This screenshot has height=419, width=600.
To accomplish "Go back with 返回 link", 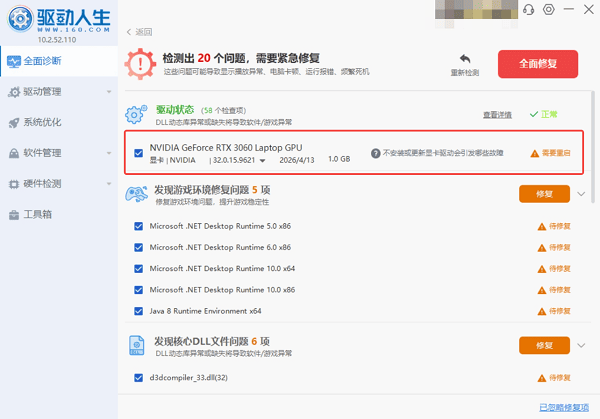I will 139,32.
